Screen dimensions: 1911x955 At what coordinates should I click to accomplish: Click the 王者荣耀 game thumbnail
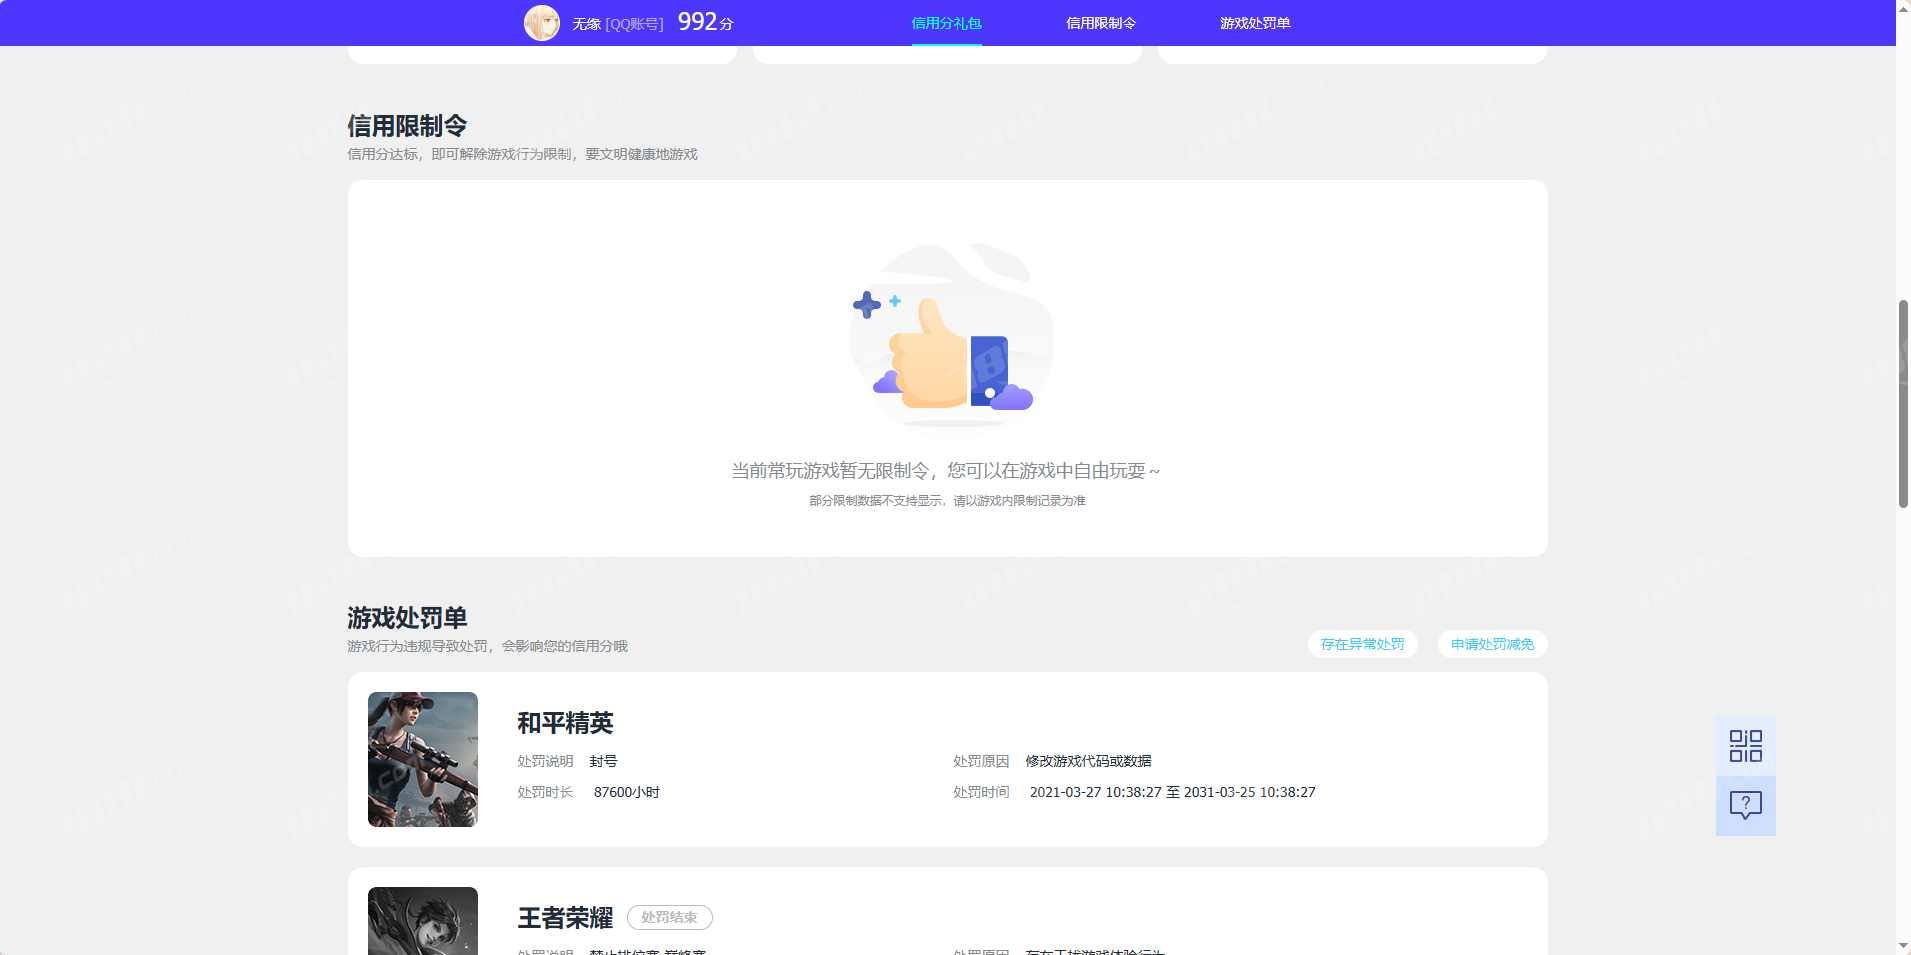(x=423, y=921)
